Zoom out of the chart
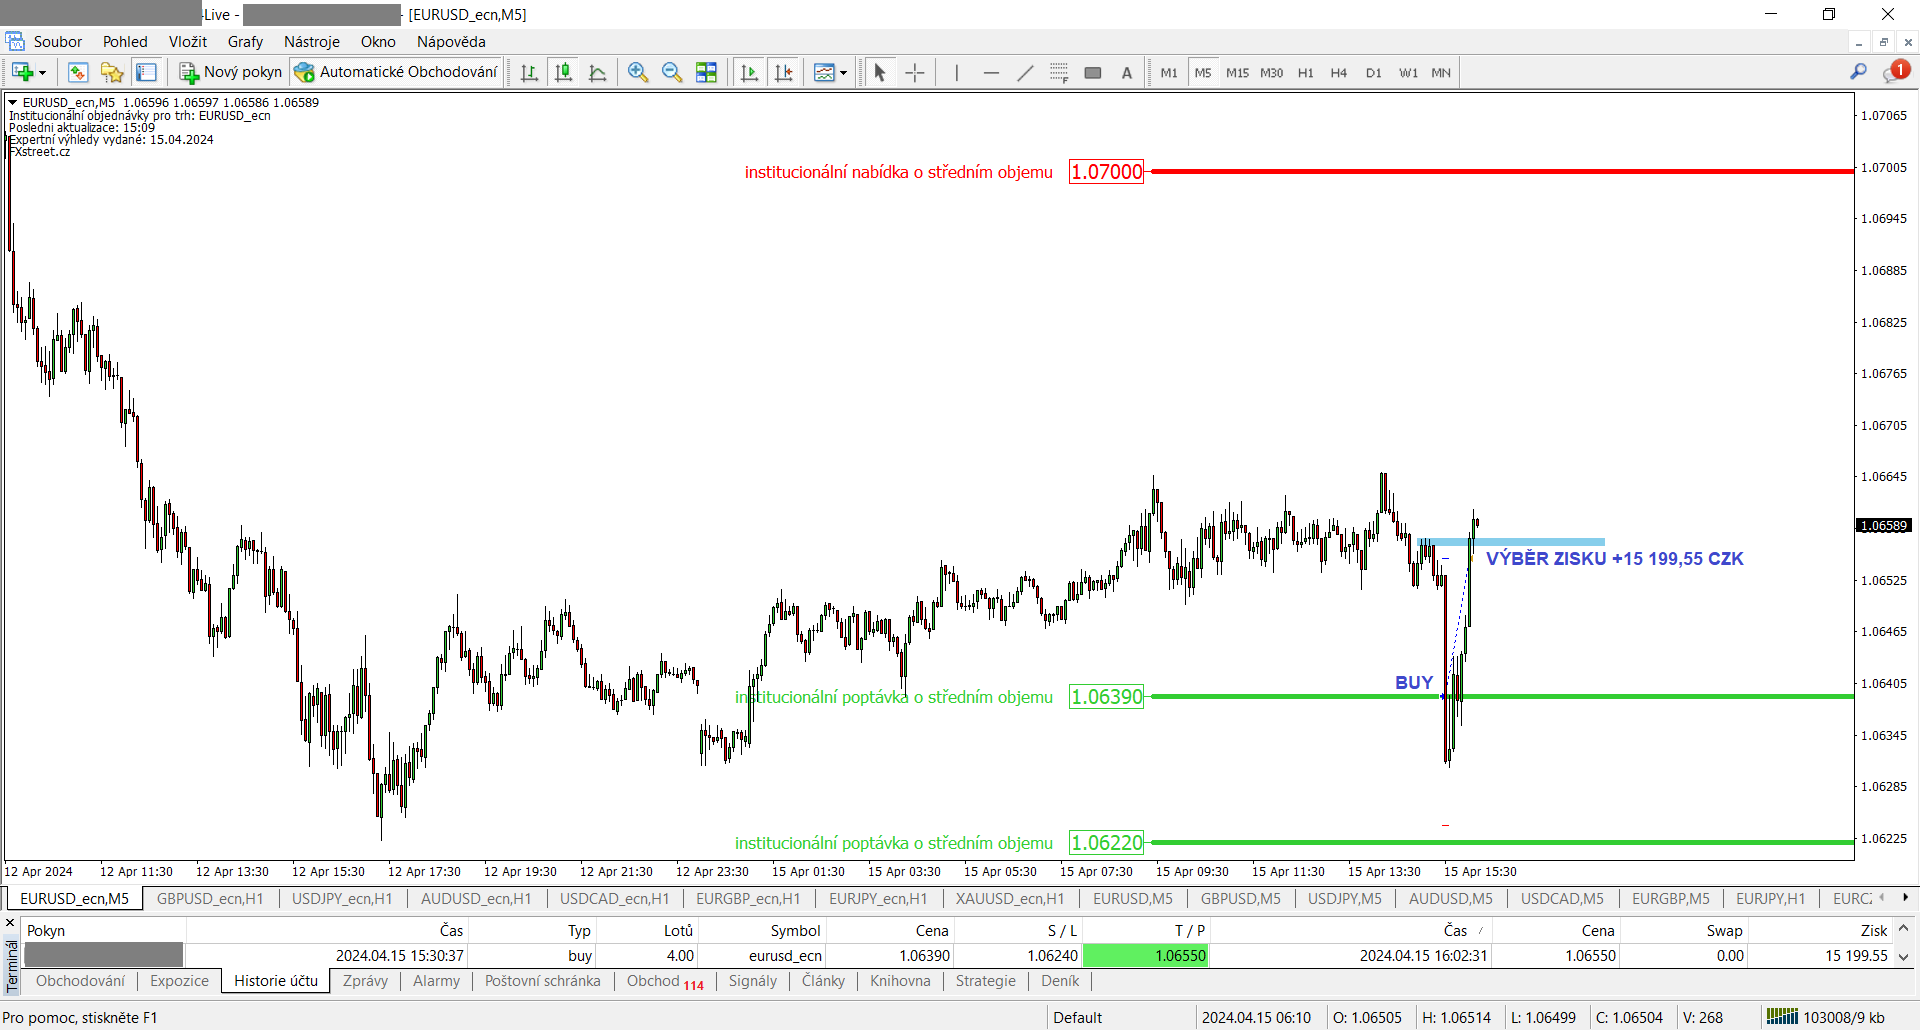 (x=672, y=72)
